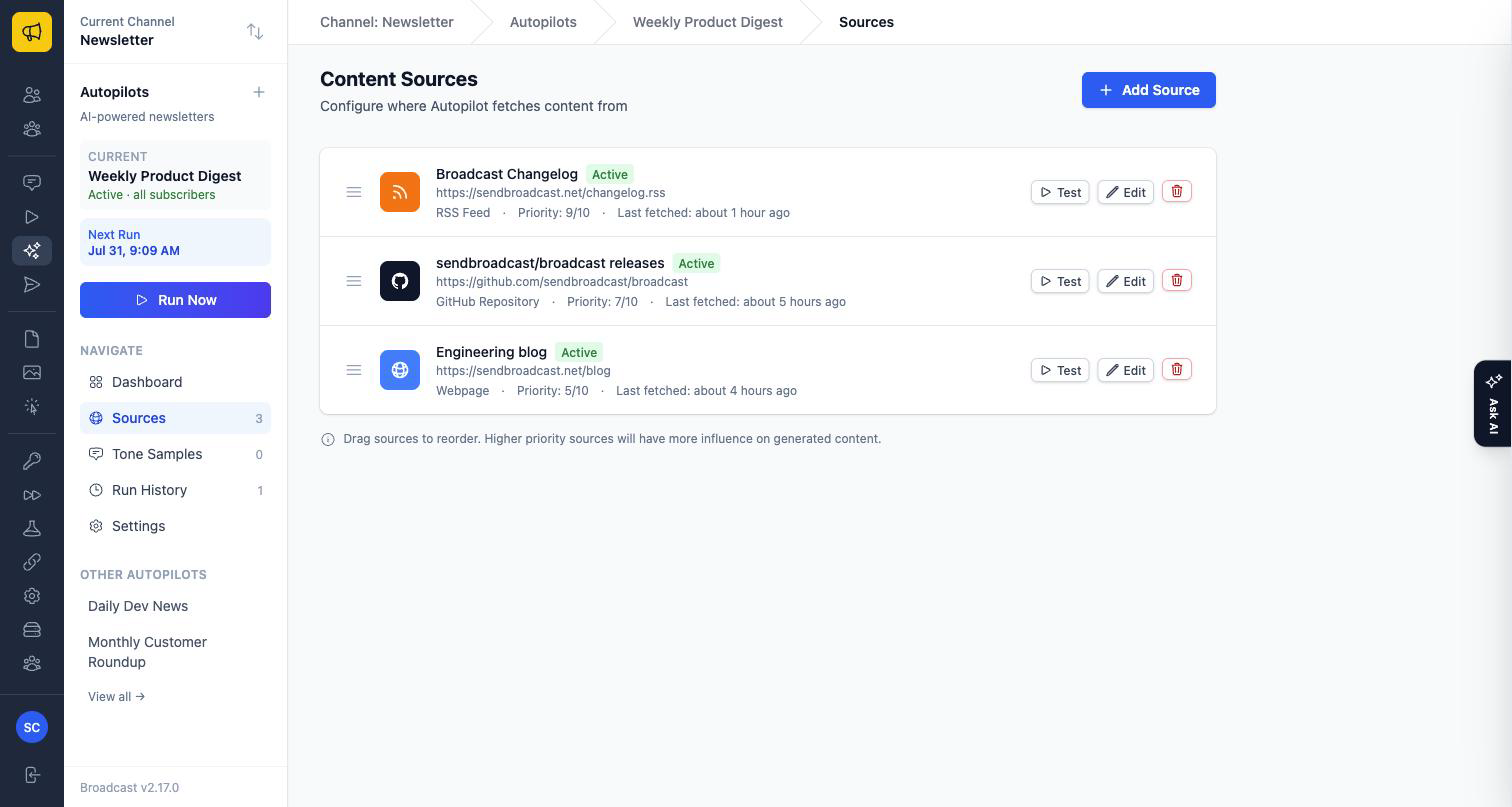Image resolution: width=1512 pixels, height=807 pixels.
Task: Open Tone Samples in the Navigate menu
Action: coord(175,454)
